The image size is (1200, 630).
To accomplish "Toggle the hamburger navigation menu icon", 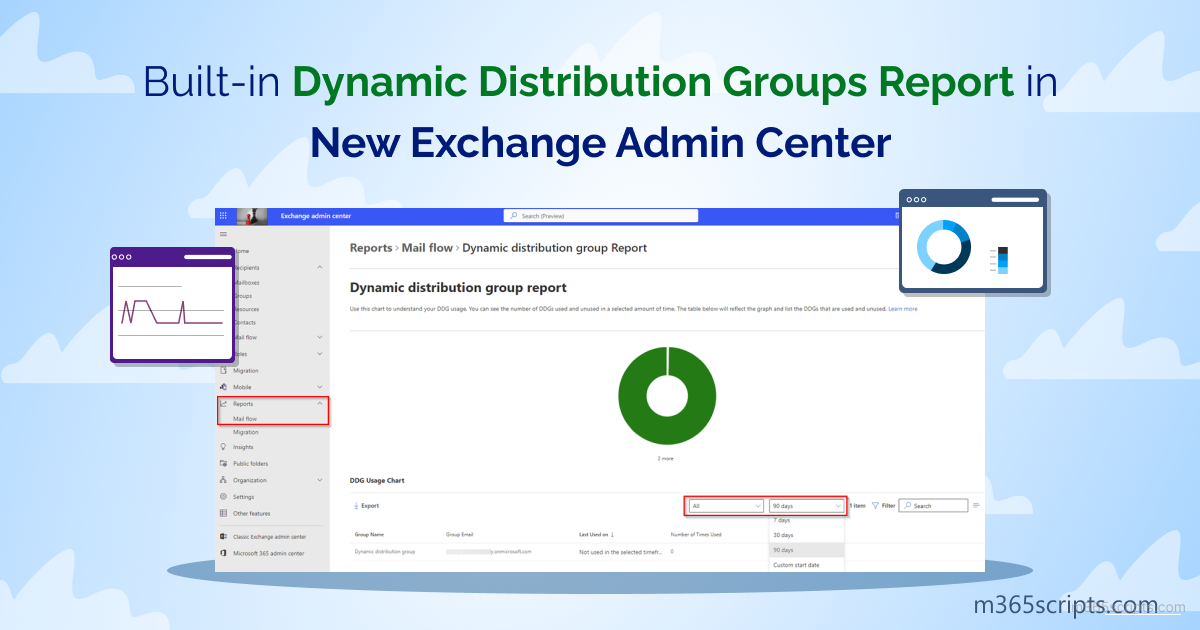I will [x=223, y=233].
